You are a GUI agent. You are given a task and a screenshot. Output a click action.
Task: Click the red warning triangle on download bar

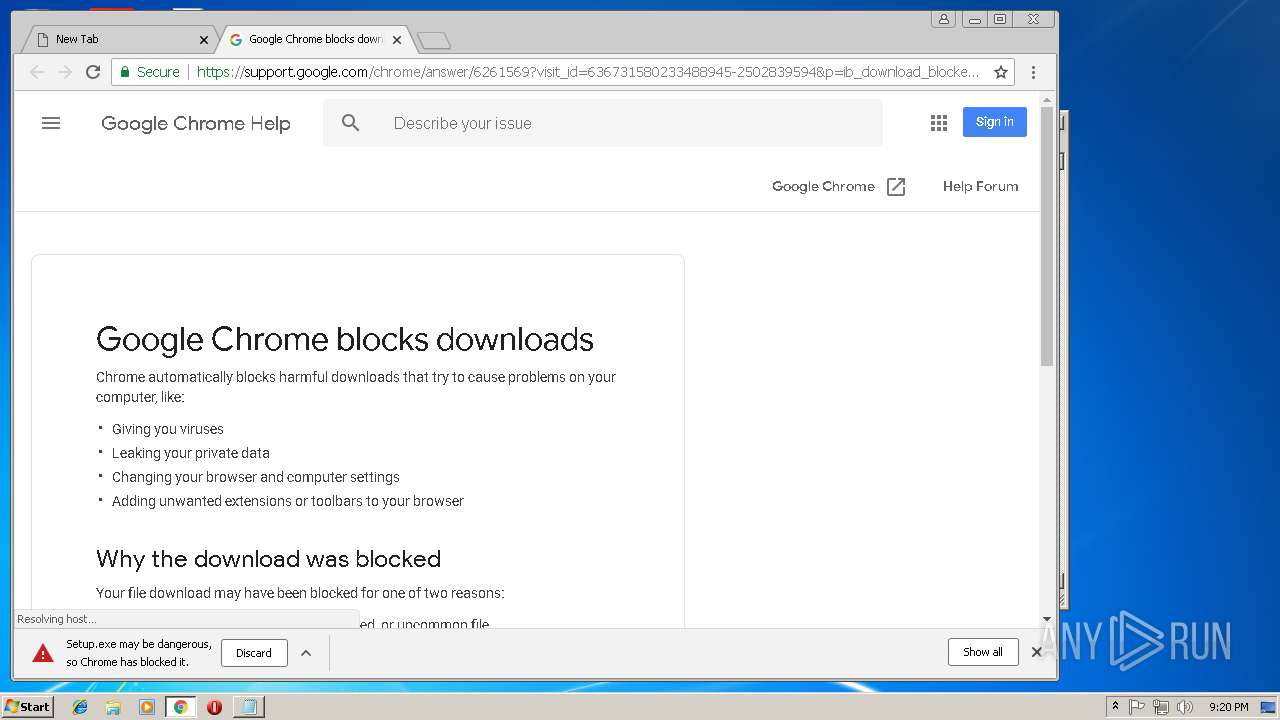tap(43, 653)
